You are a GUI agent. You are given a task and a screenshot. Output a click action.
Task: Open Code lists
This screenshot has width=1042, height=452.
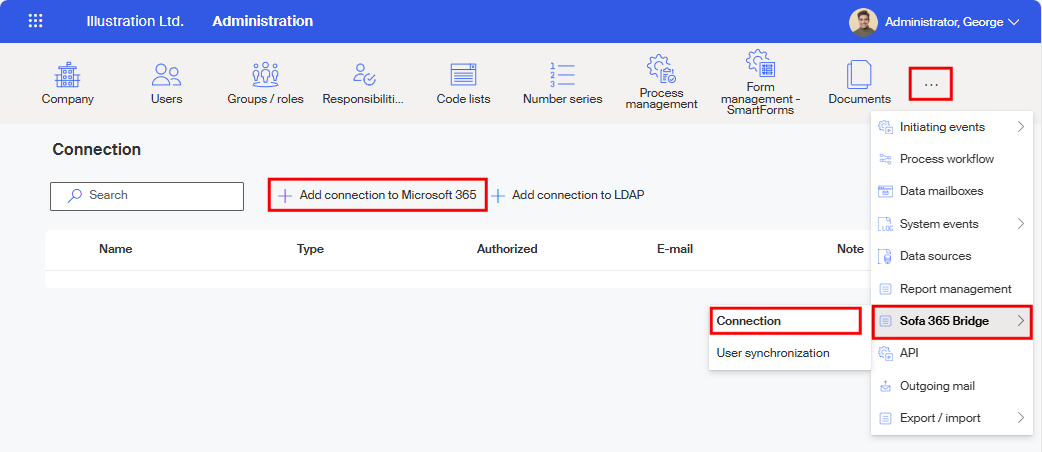pos(462,82)
